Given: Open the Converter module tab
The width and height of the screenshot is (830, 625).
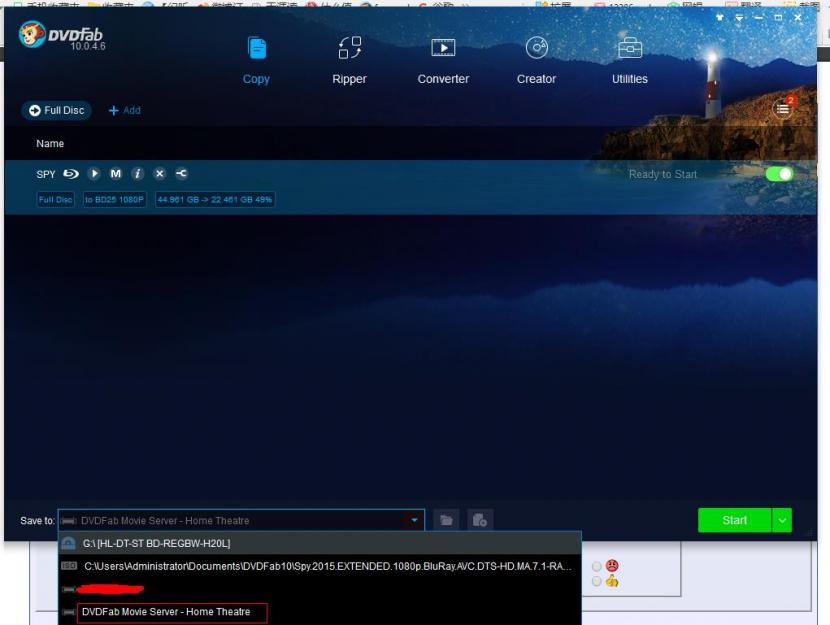Looking at the screenshot, I should tap(443, 60).
